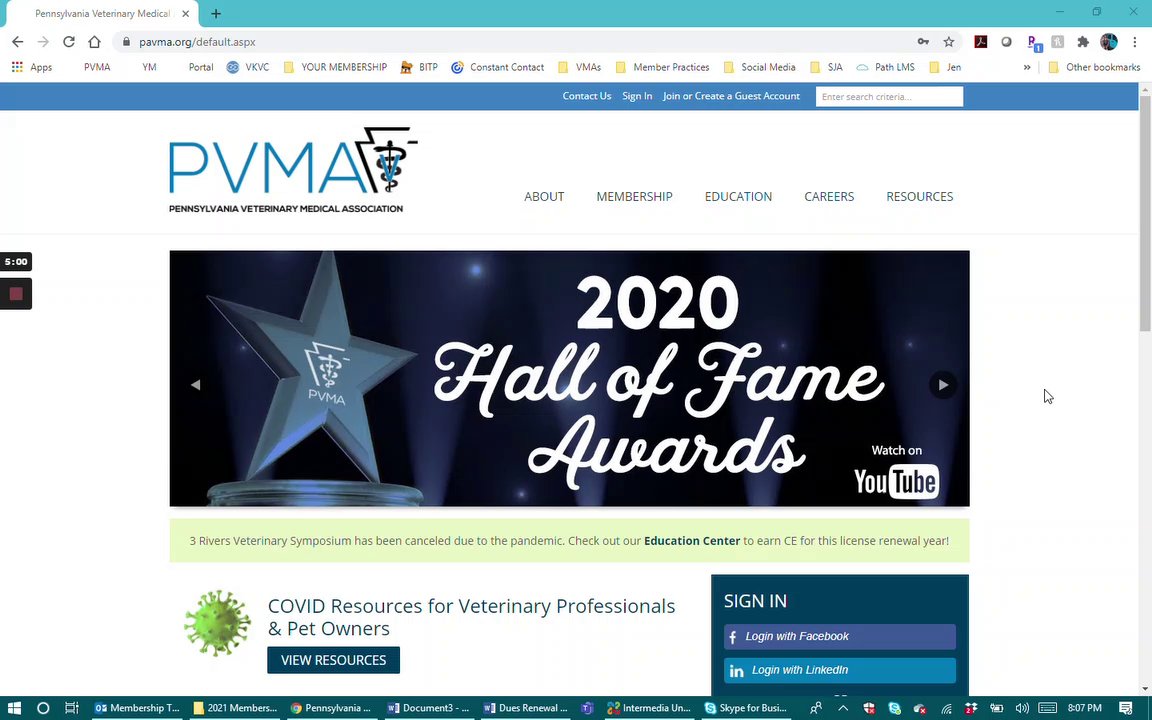Open the grayed-out extension beside the puzzle icon
Screen dimensions: 1152x720
(x=1057, y=42)
